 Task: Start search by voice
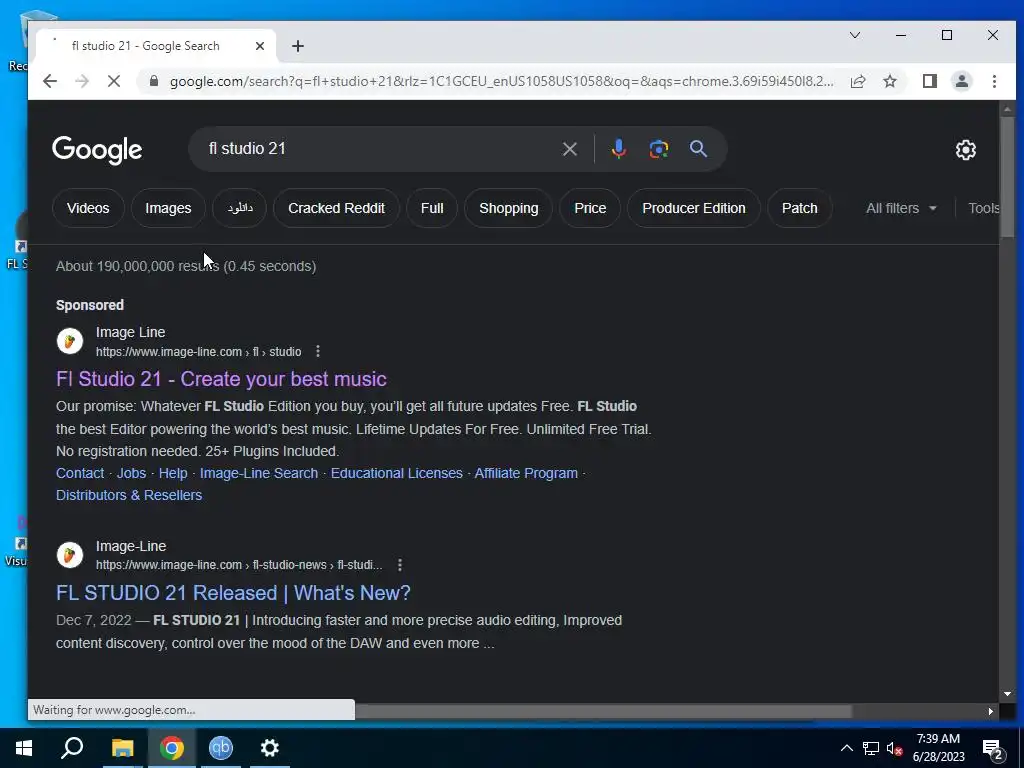(x=618, y=149)
